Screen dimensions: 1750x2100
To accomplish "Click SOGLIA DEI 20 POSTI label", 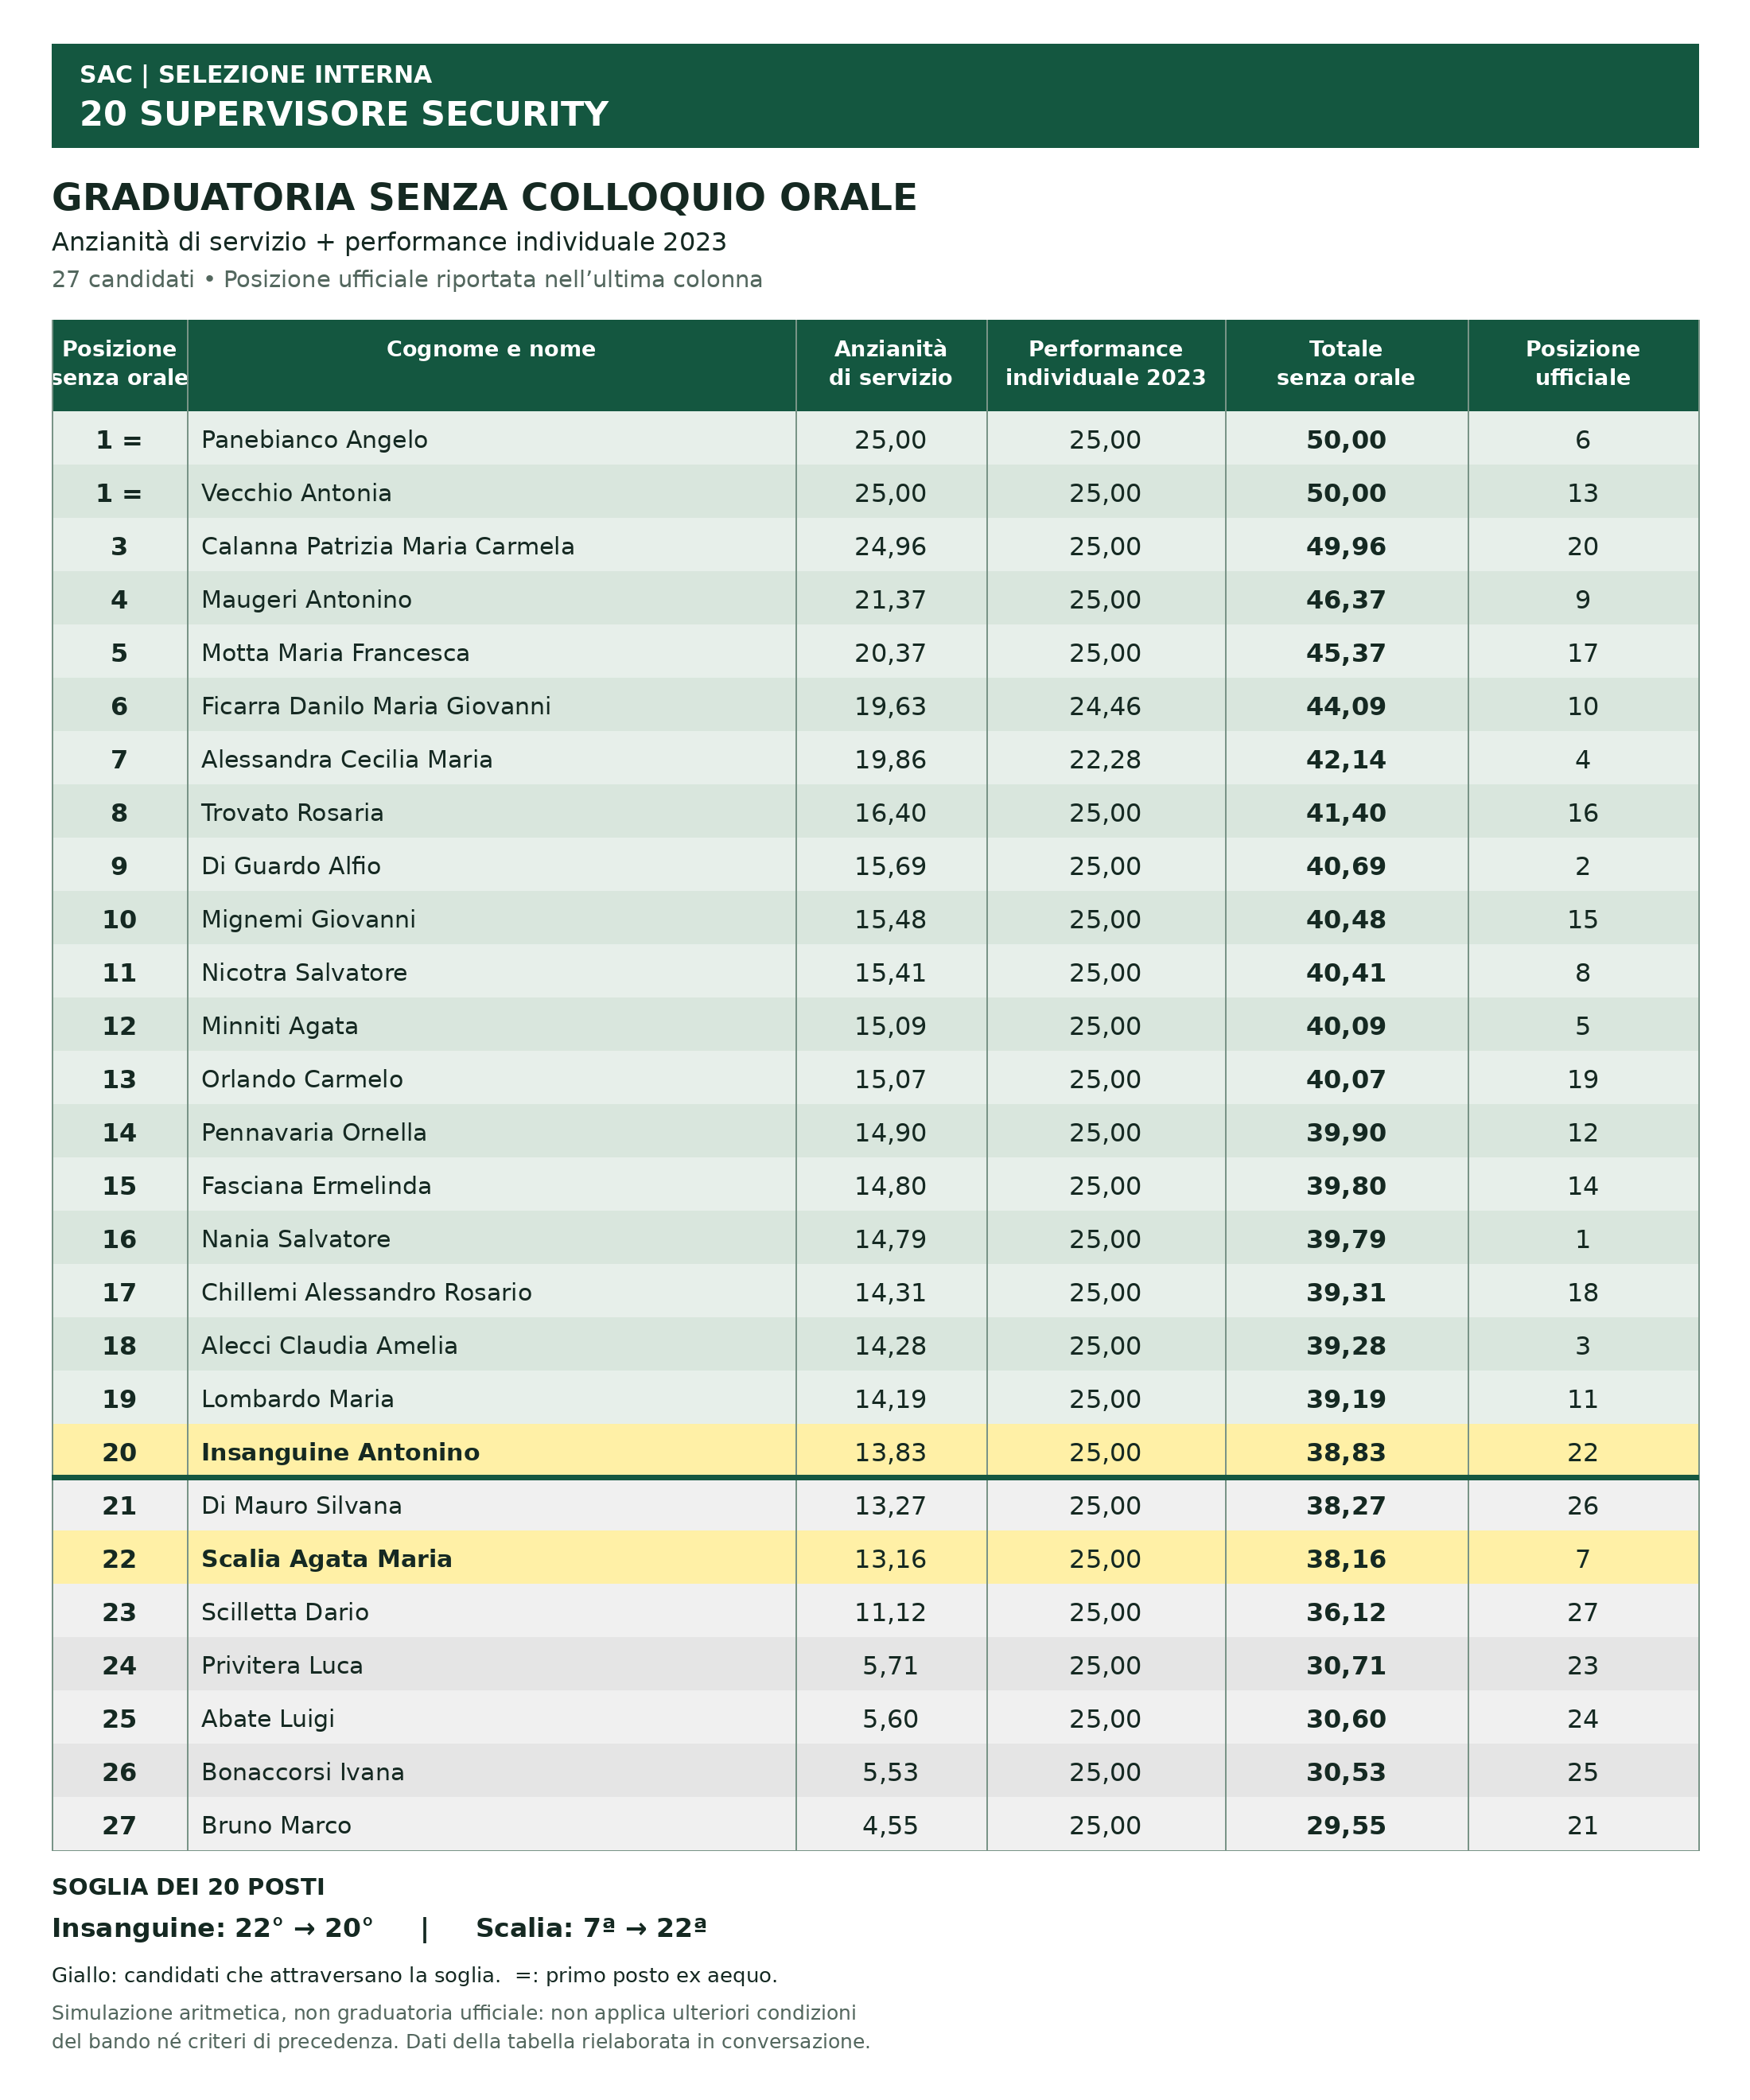I will pos(188,1888).
